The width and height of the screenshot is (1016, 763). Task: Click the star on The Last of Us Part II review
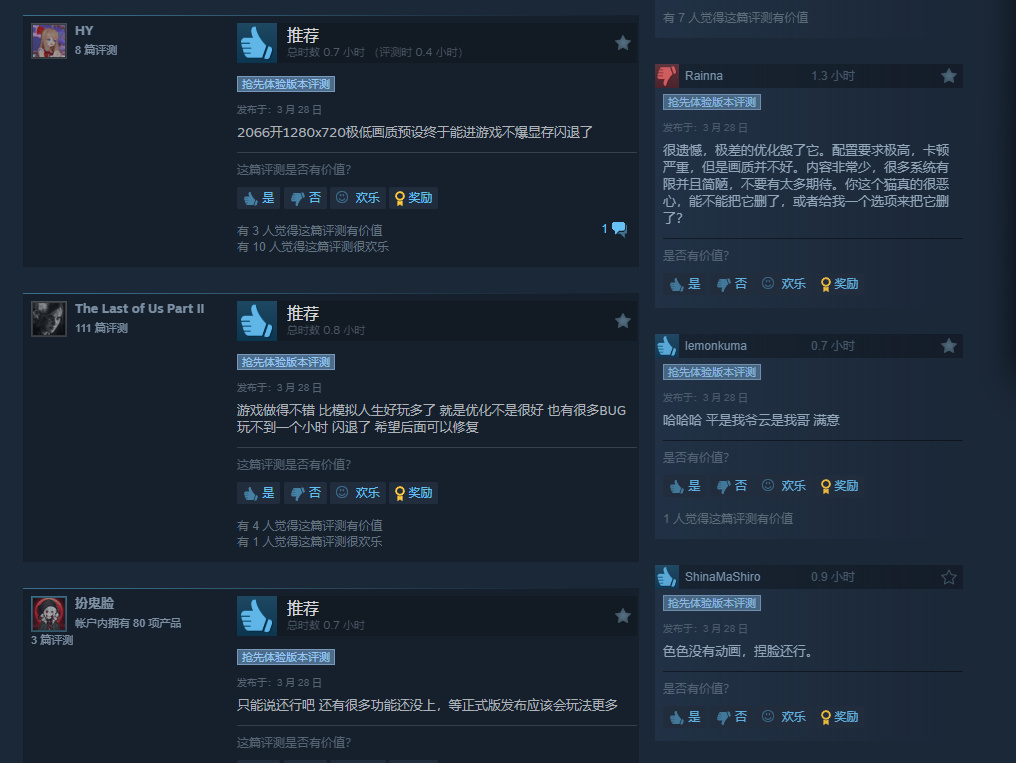(623, 321)
